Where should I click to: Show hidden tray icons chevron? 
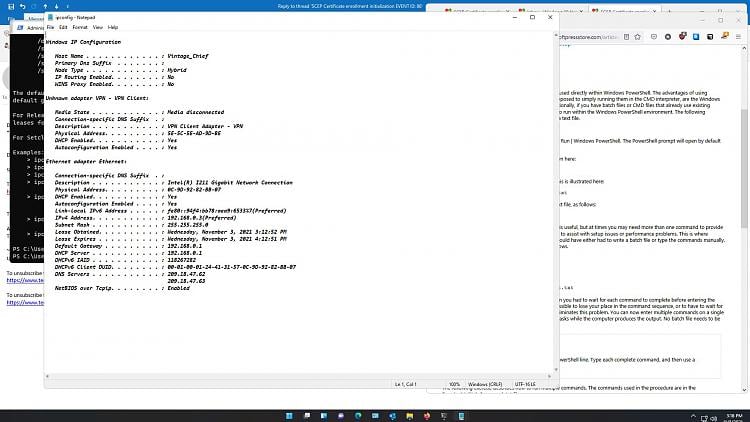(x=693, y=417)
